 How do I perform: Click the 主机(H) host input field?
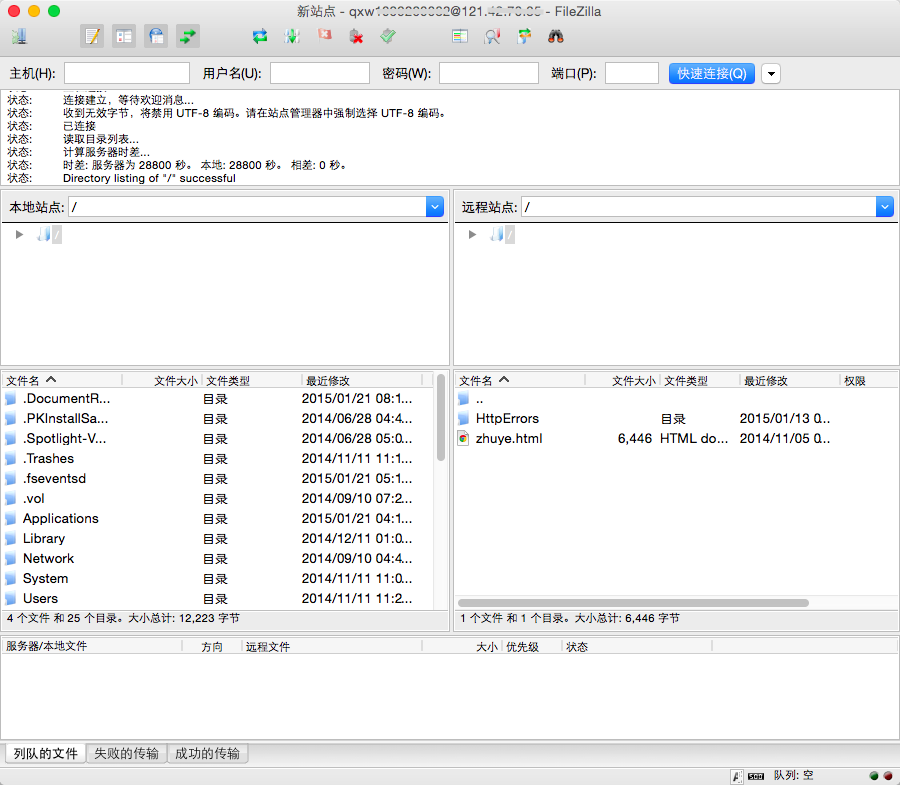(x=127, y=74)
